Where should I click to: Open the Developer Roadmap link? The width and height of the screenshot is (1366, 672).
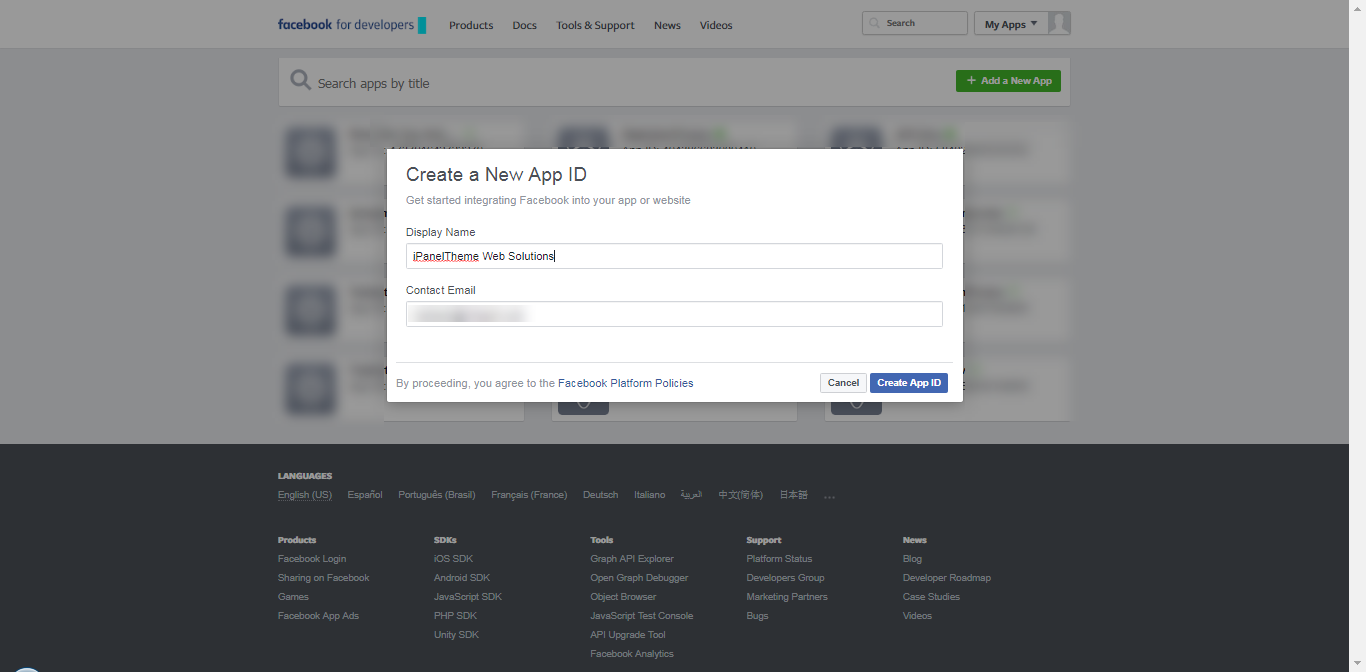tap(947, 578)
